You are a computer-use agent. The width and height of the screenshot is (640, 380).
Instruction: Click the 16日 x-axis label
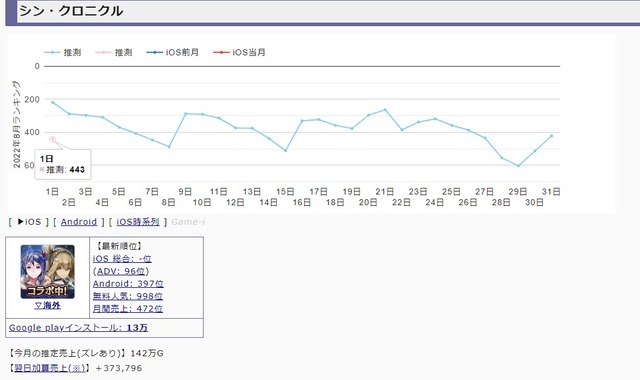coord(302,202)
